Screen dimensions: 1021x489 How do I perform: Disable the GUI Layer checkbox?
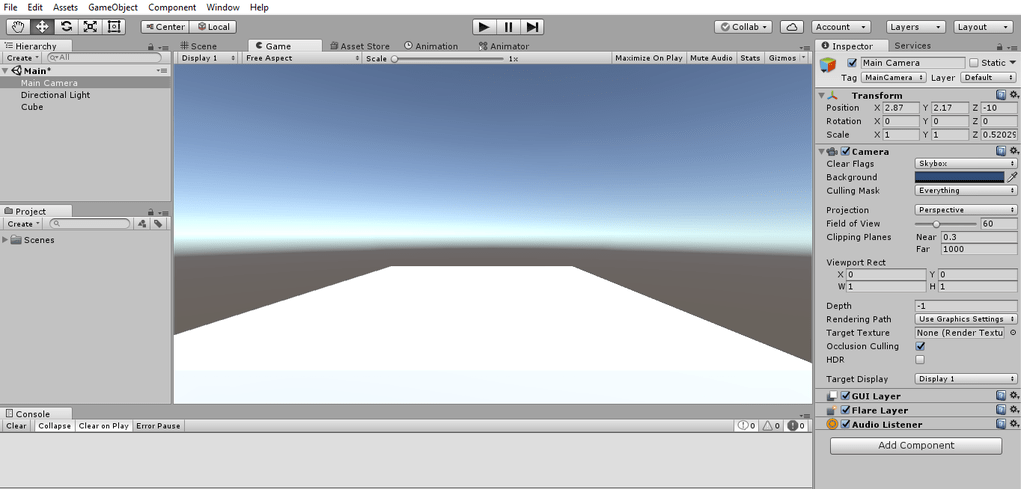(x=845, y=396)
